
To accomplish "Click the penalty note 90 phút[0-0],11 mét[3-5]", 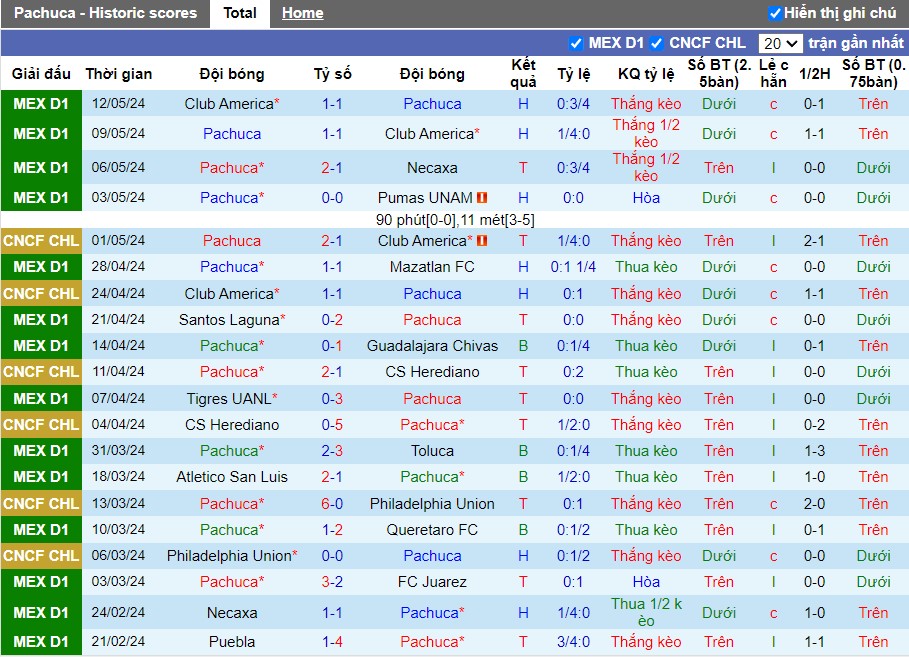I will 455,220.
